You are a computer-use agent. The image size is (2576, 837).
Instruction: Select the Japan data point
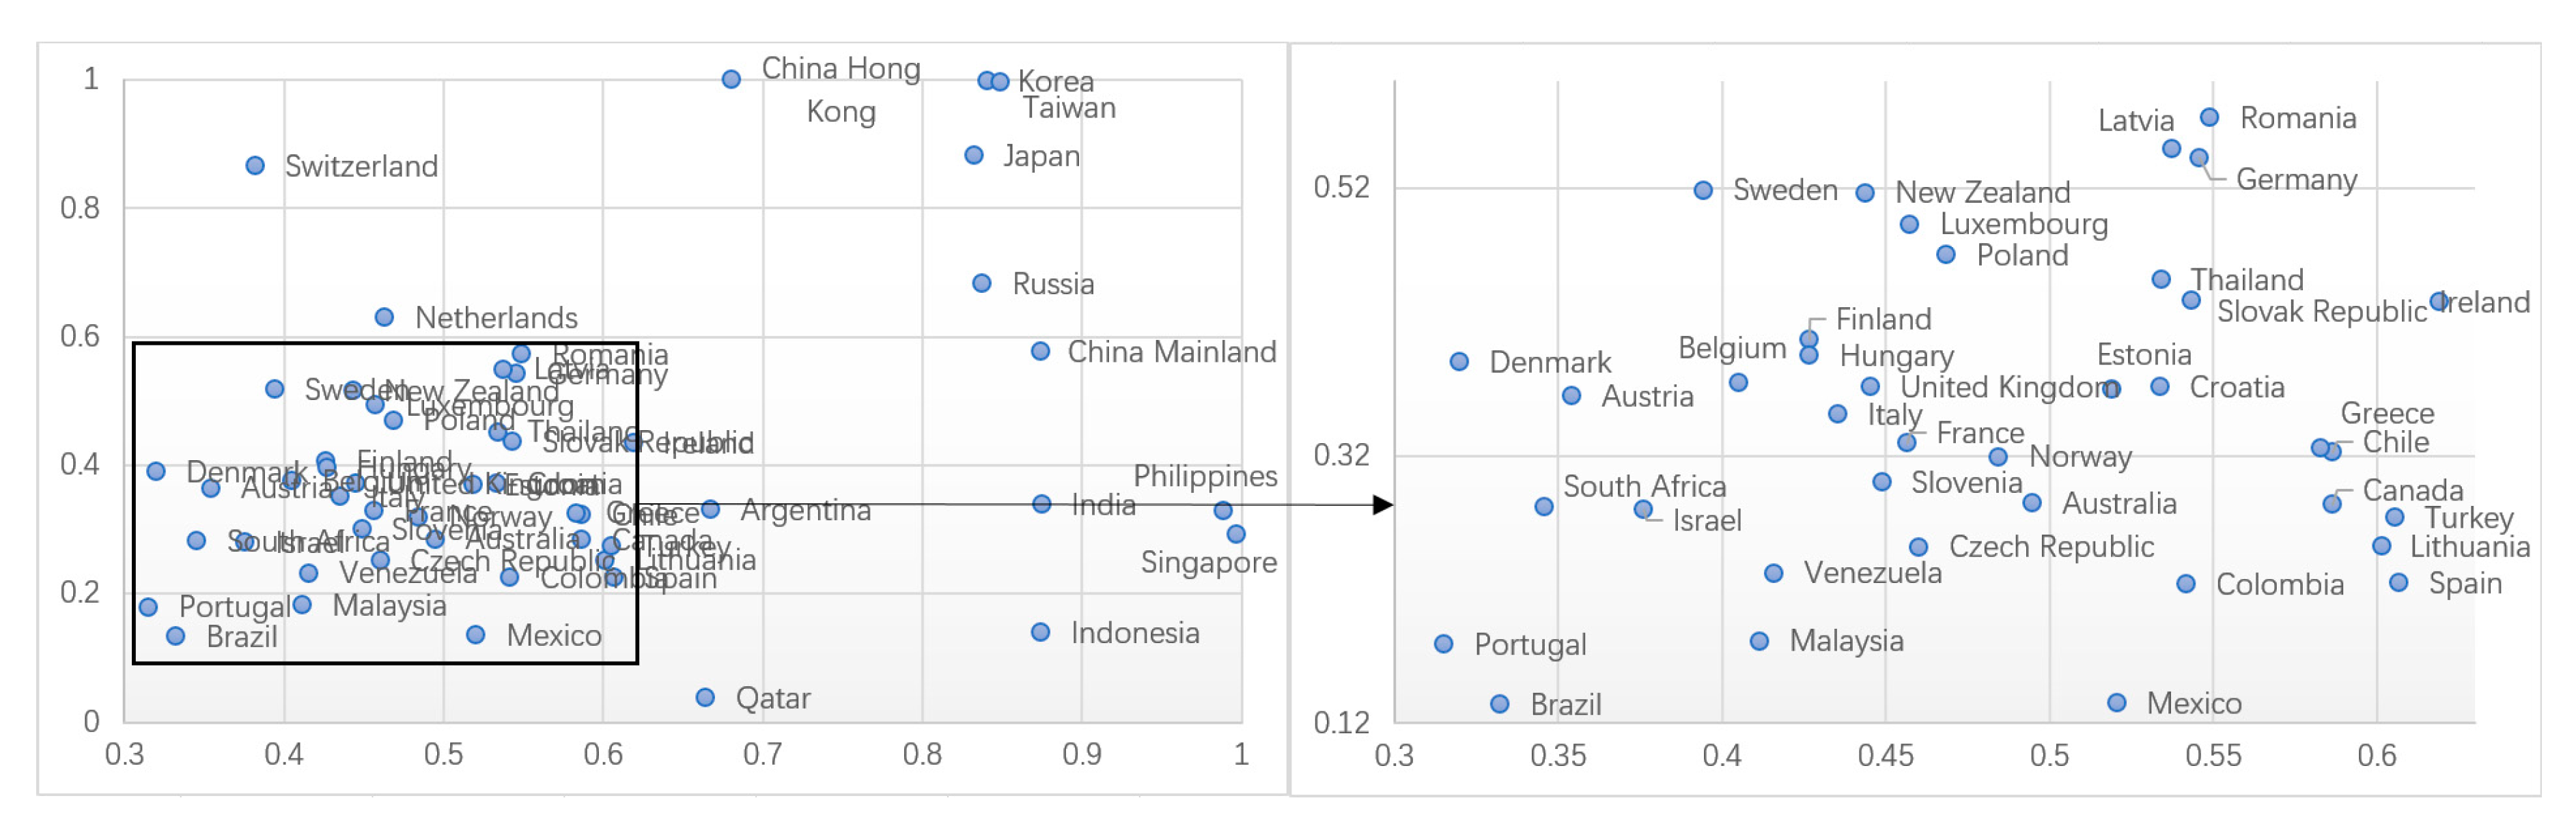pos(973,155)
